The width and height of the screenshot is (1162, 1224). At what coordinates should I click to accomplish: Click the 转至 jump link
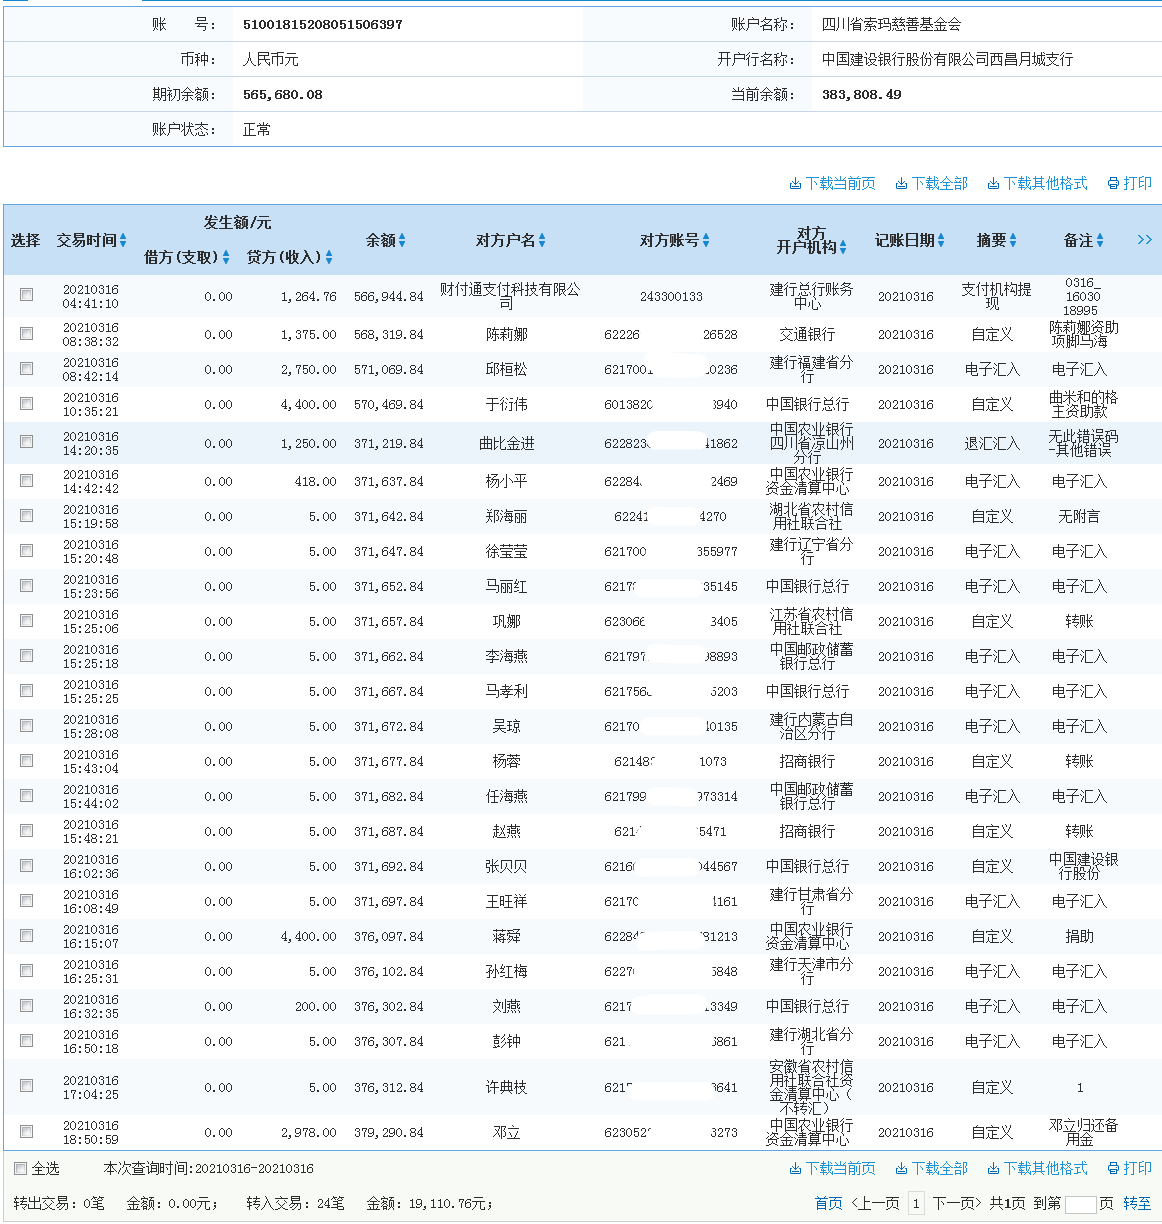click(x=1136, y=1204)
